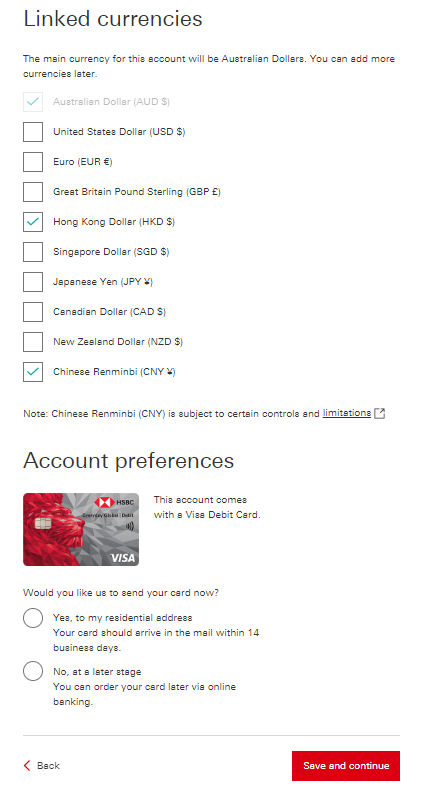Click the Chinese Renminbi (CNY ¥) label
This screenshot has height=787, width=443.
(x=114, y=372)
